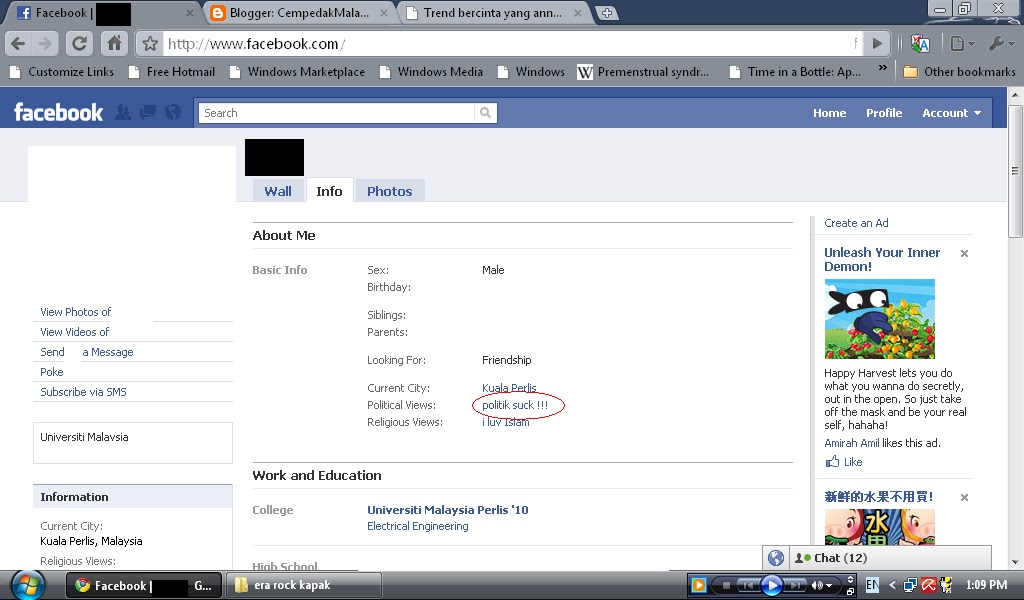Click the facebook logo
The image size is (1024, 600).
point(59,113)
